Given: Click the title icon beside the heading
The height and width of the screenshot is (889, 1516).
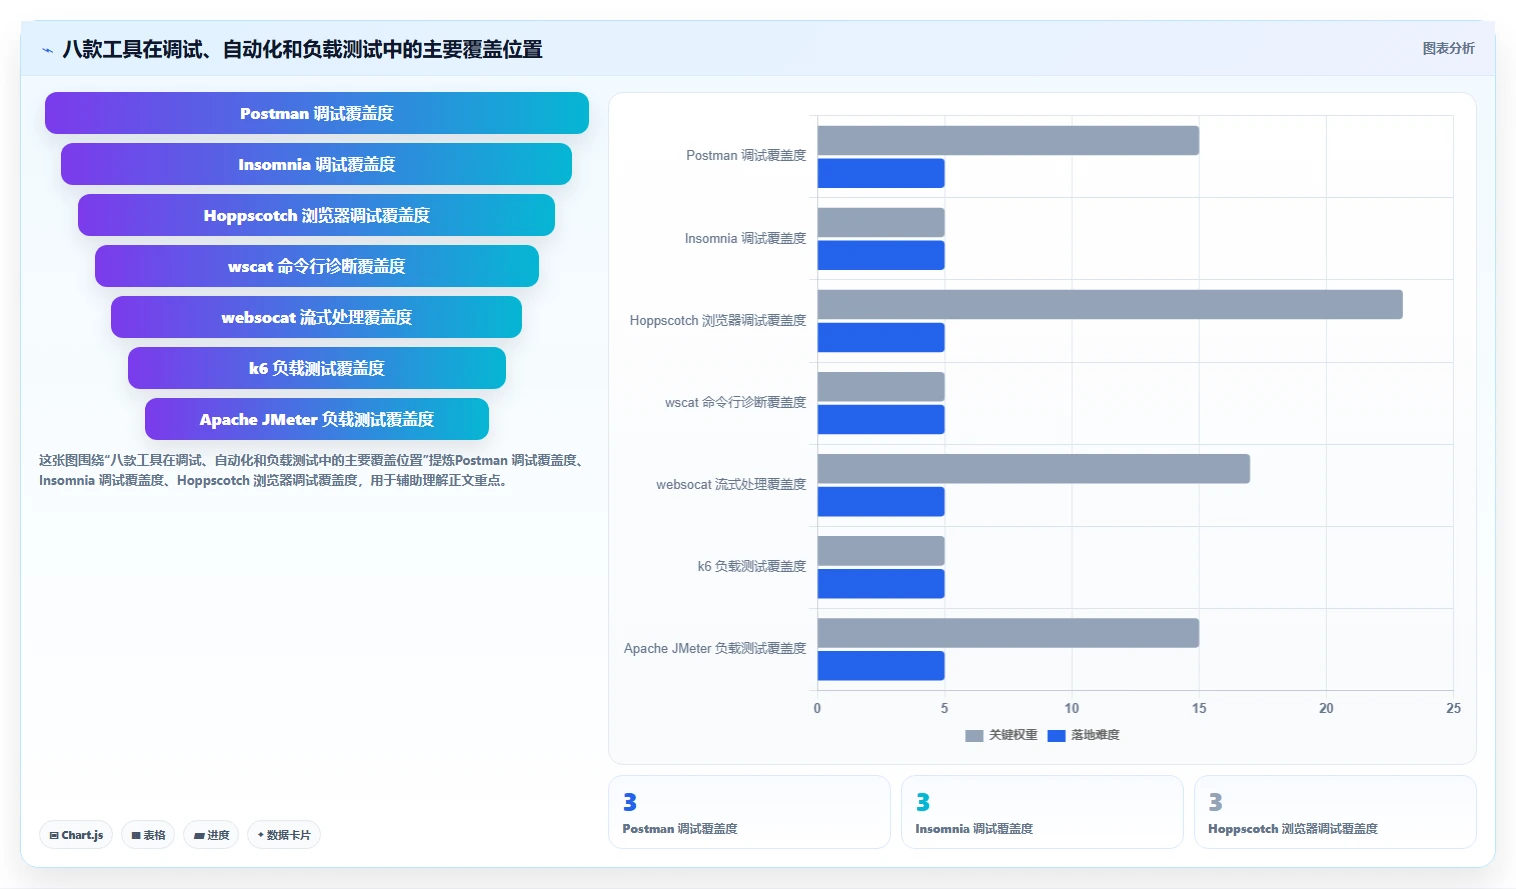Looking at the screenshot, I should [x=47, y=50].
